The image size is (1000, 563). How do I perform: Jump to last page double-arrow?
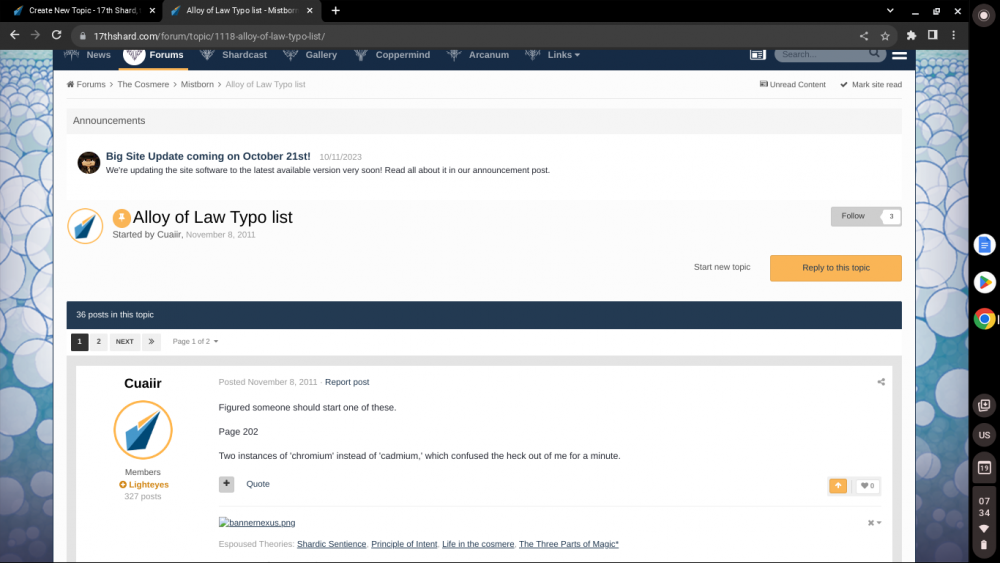pos(151,342)
